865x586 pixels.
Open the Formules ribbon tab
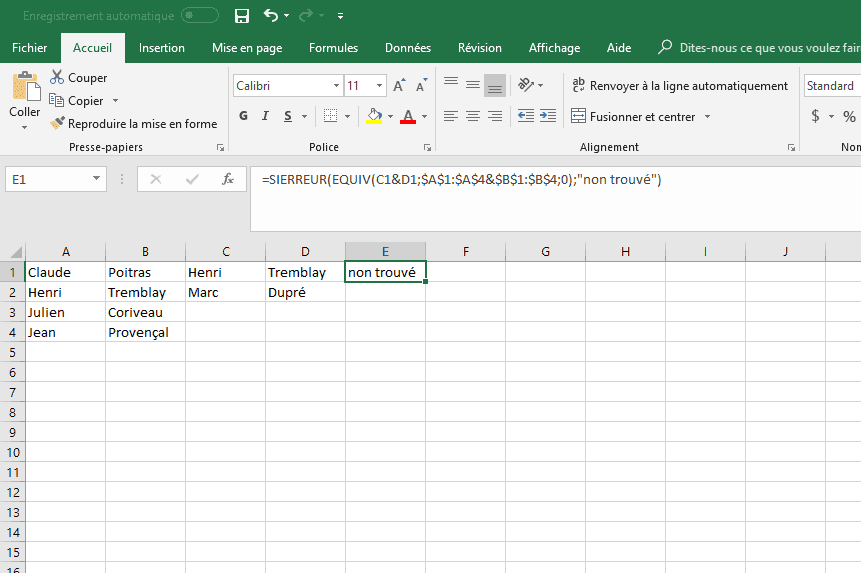[x=333, y=48]
